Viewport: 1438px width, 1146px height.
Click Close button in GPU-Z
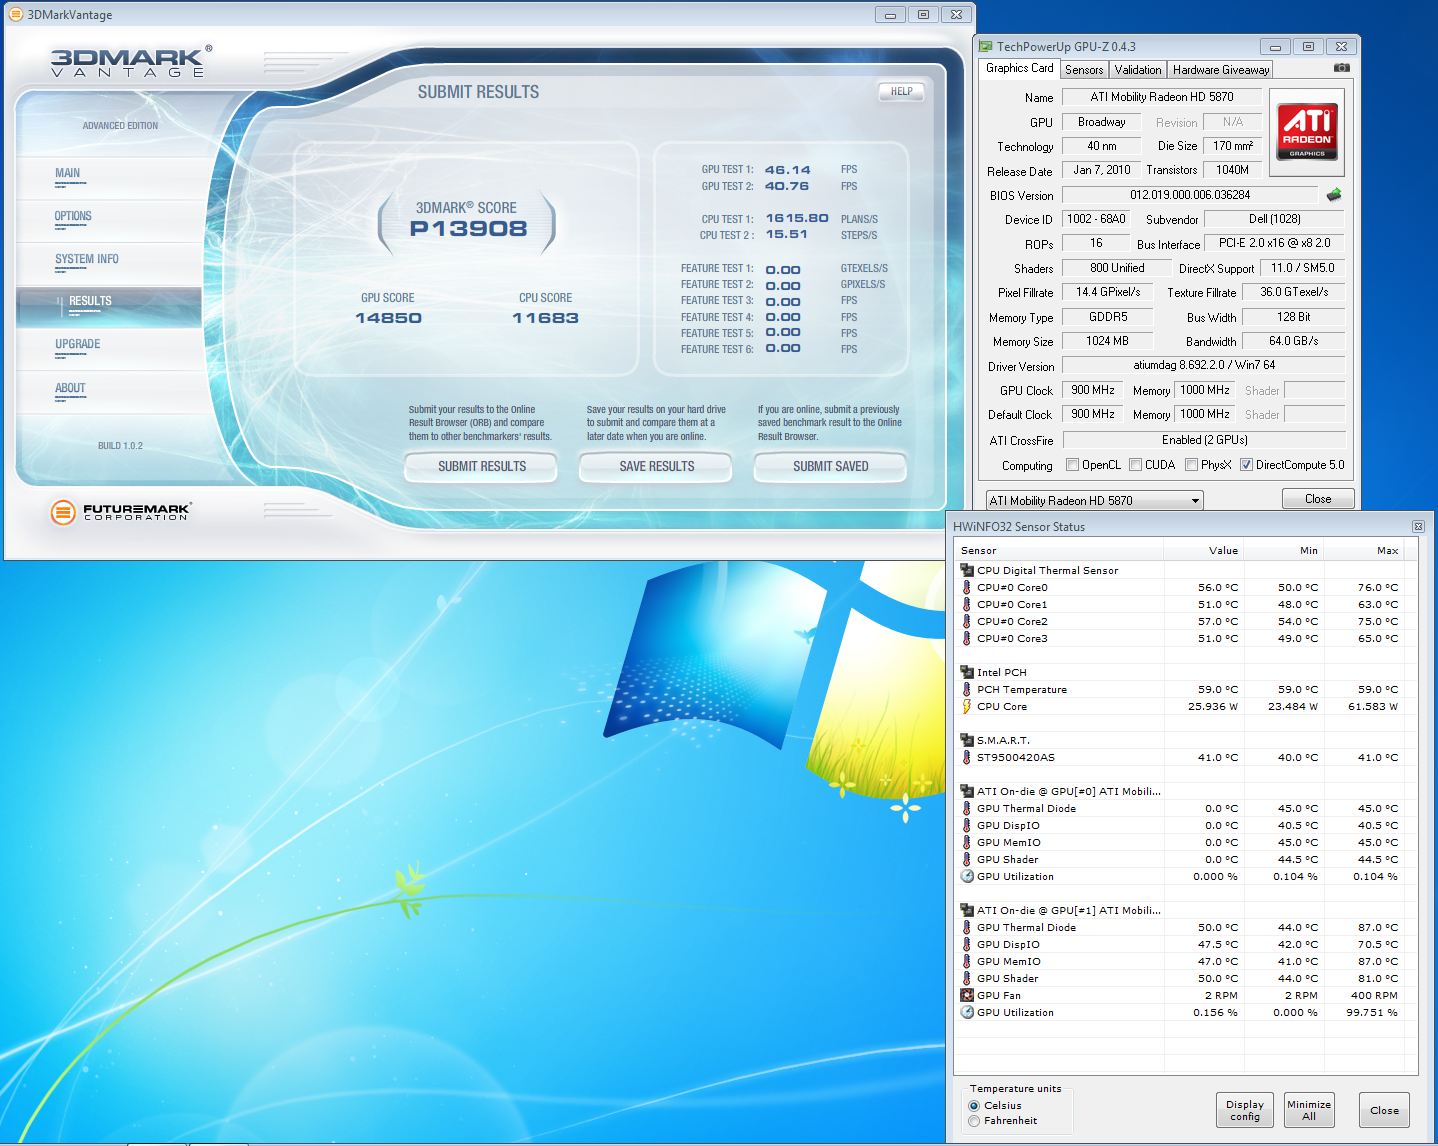1318,499
